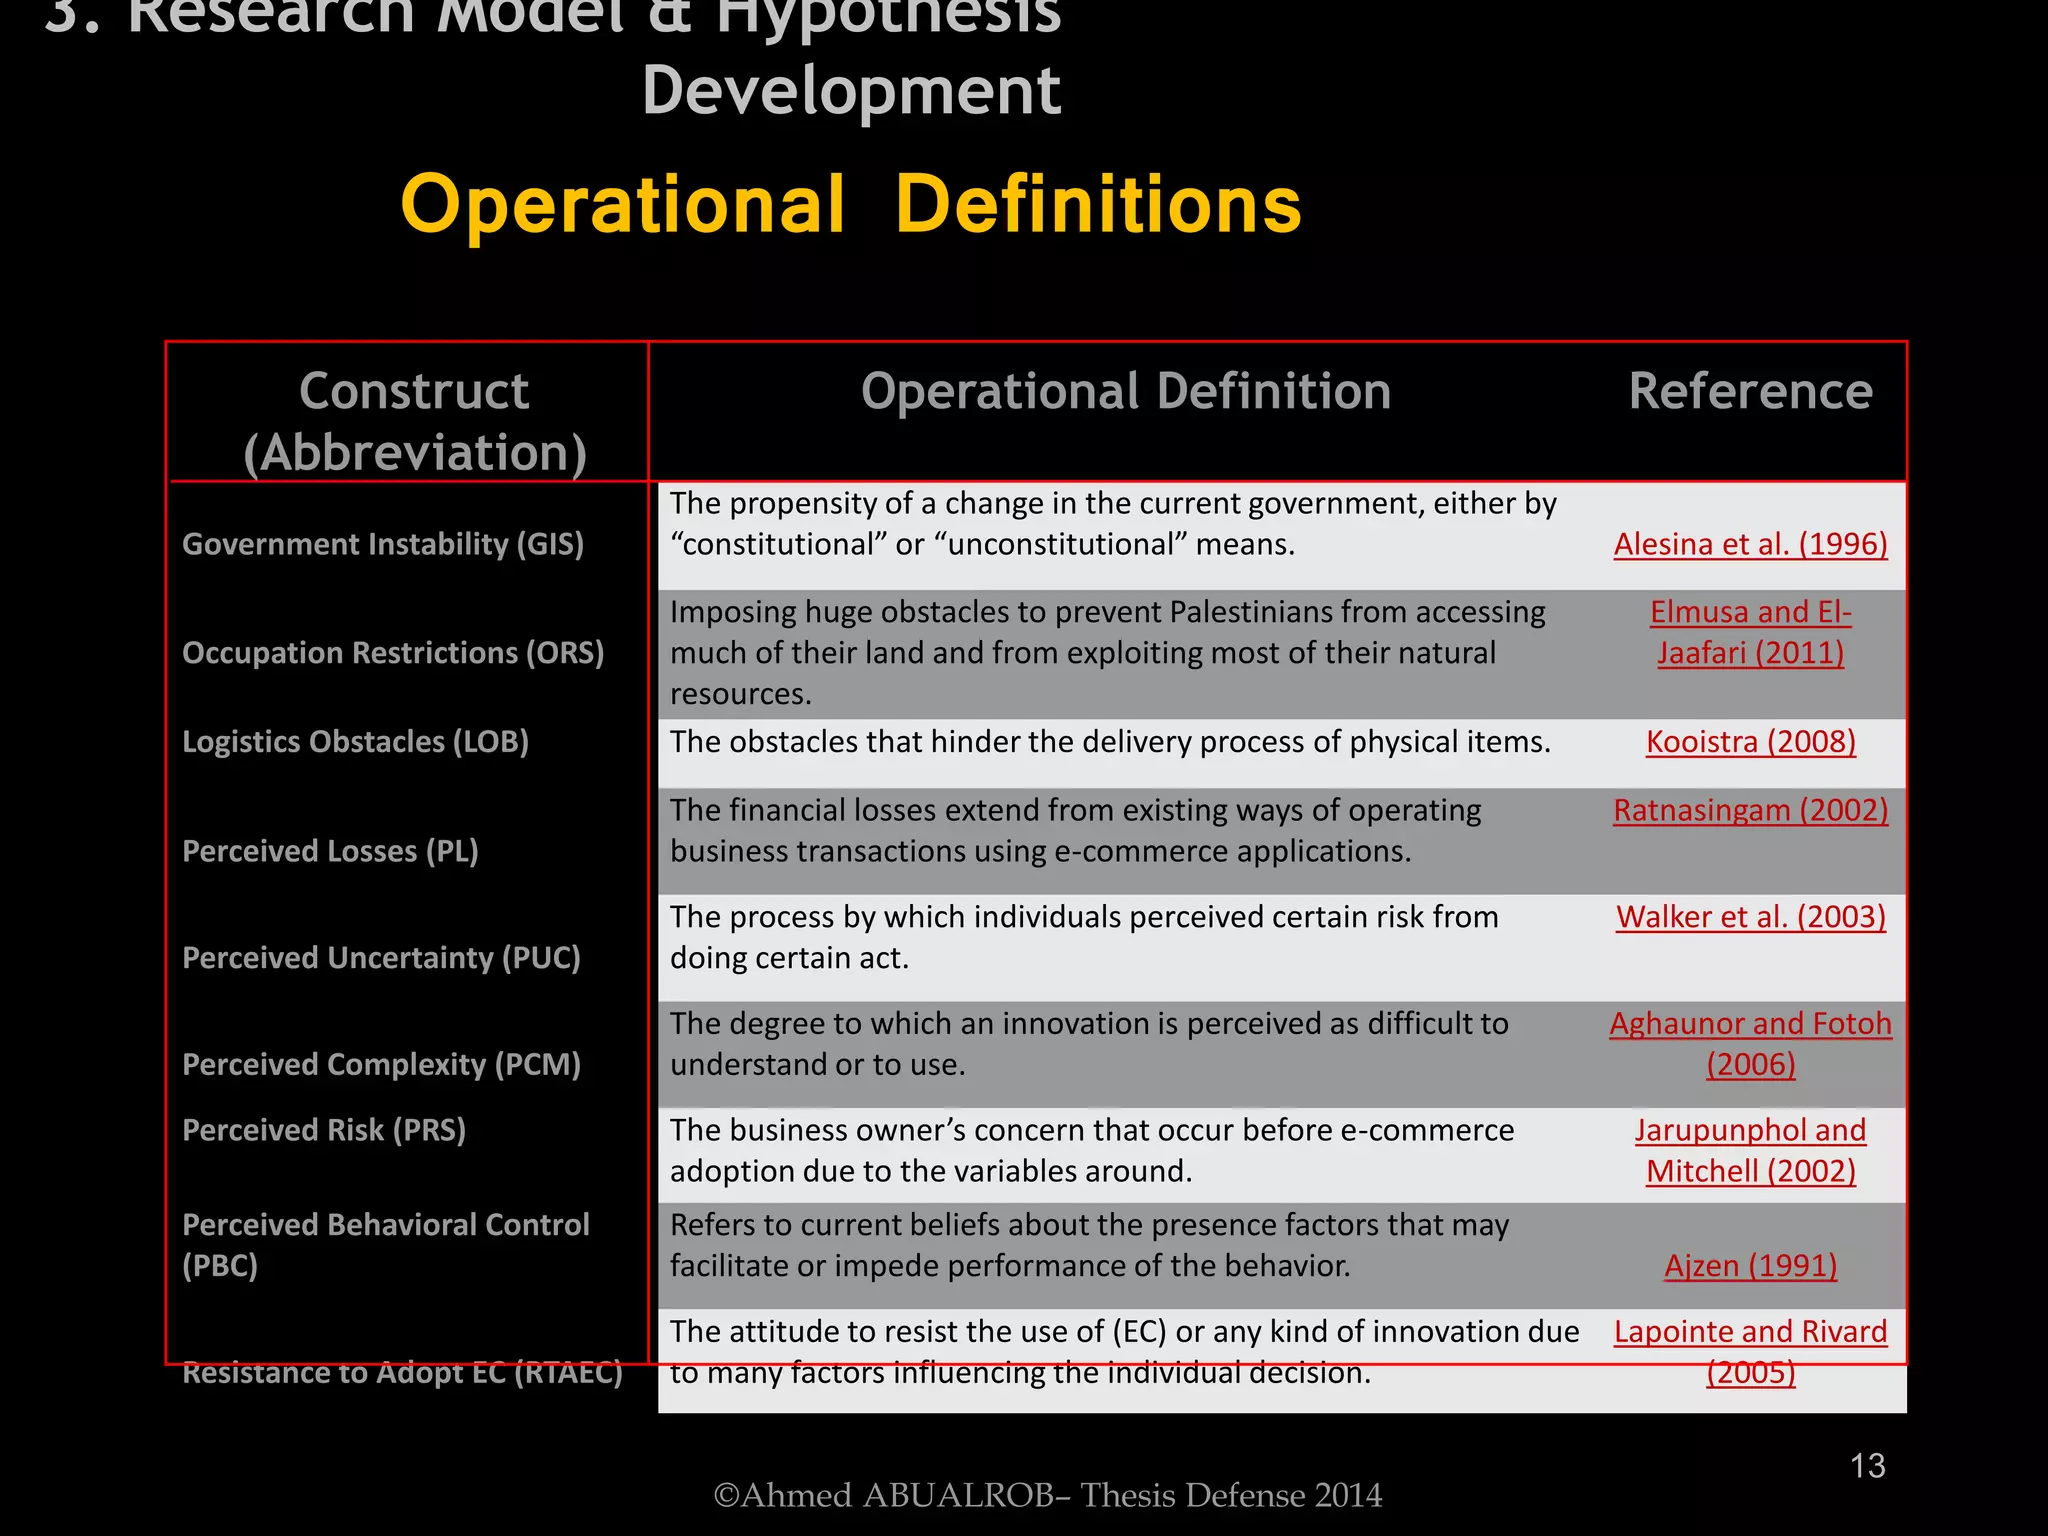Select the text 'The business owner's concern'
Image resolution: width=2048 pixels, height=1536 pixels.
pyautogui.click(x=1092, y=1151)
